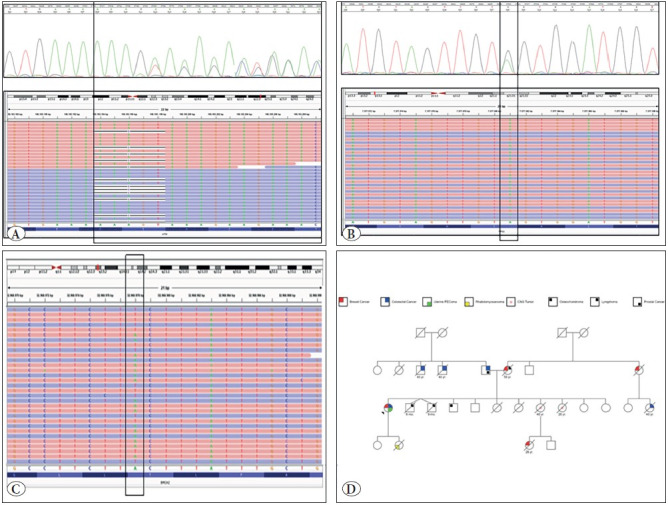Click the red centromere on panel A ideogram
Image resolution: width=668 pixels, height=505 pixels.
coord(132,97)
